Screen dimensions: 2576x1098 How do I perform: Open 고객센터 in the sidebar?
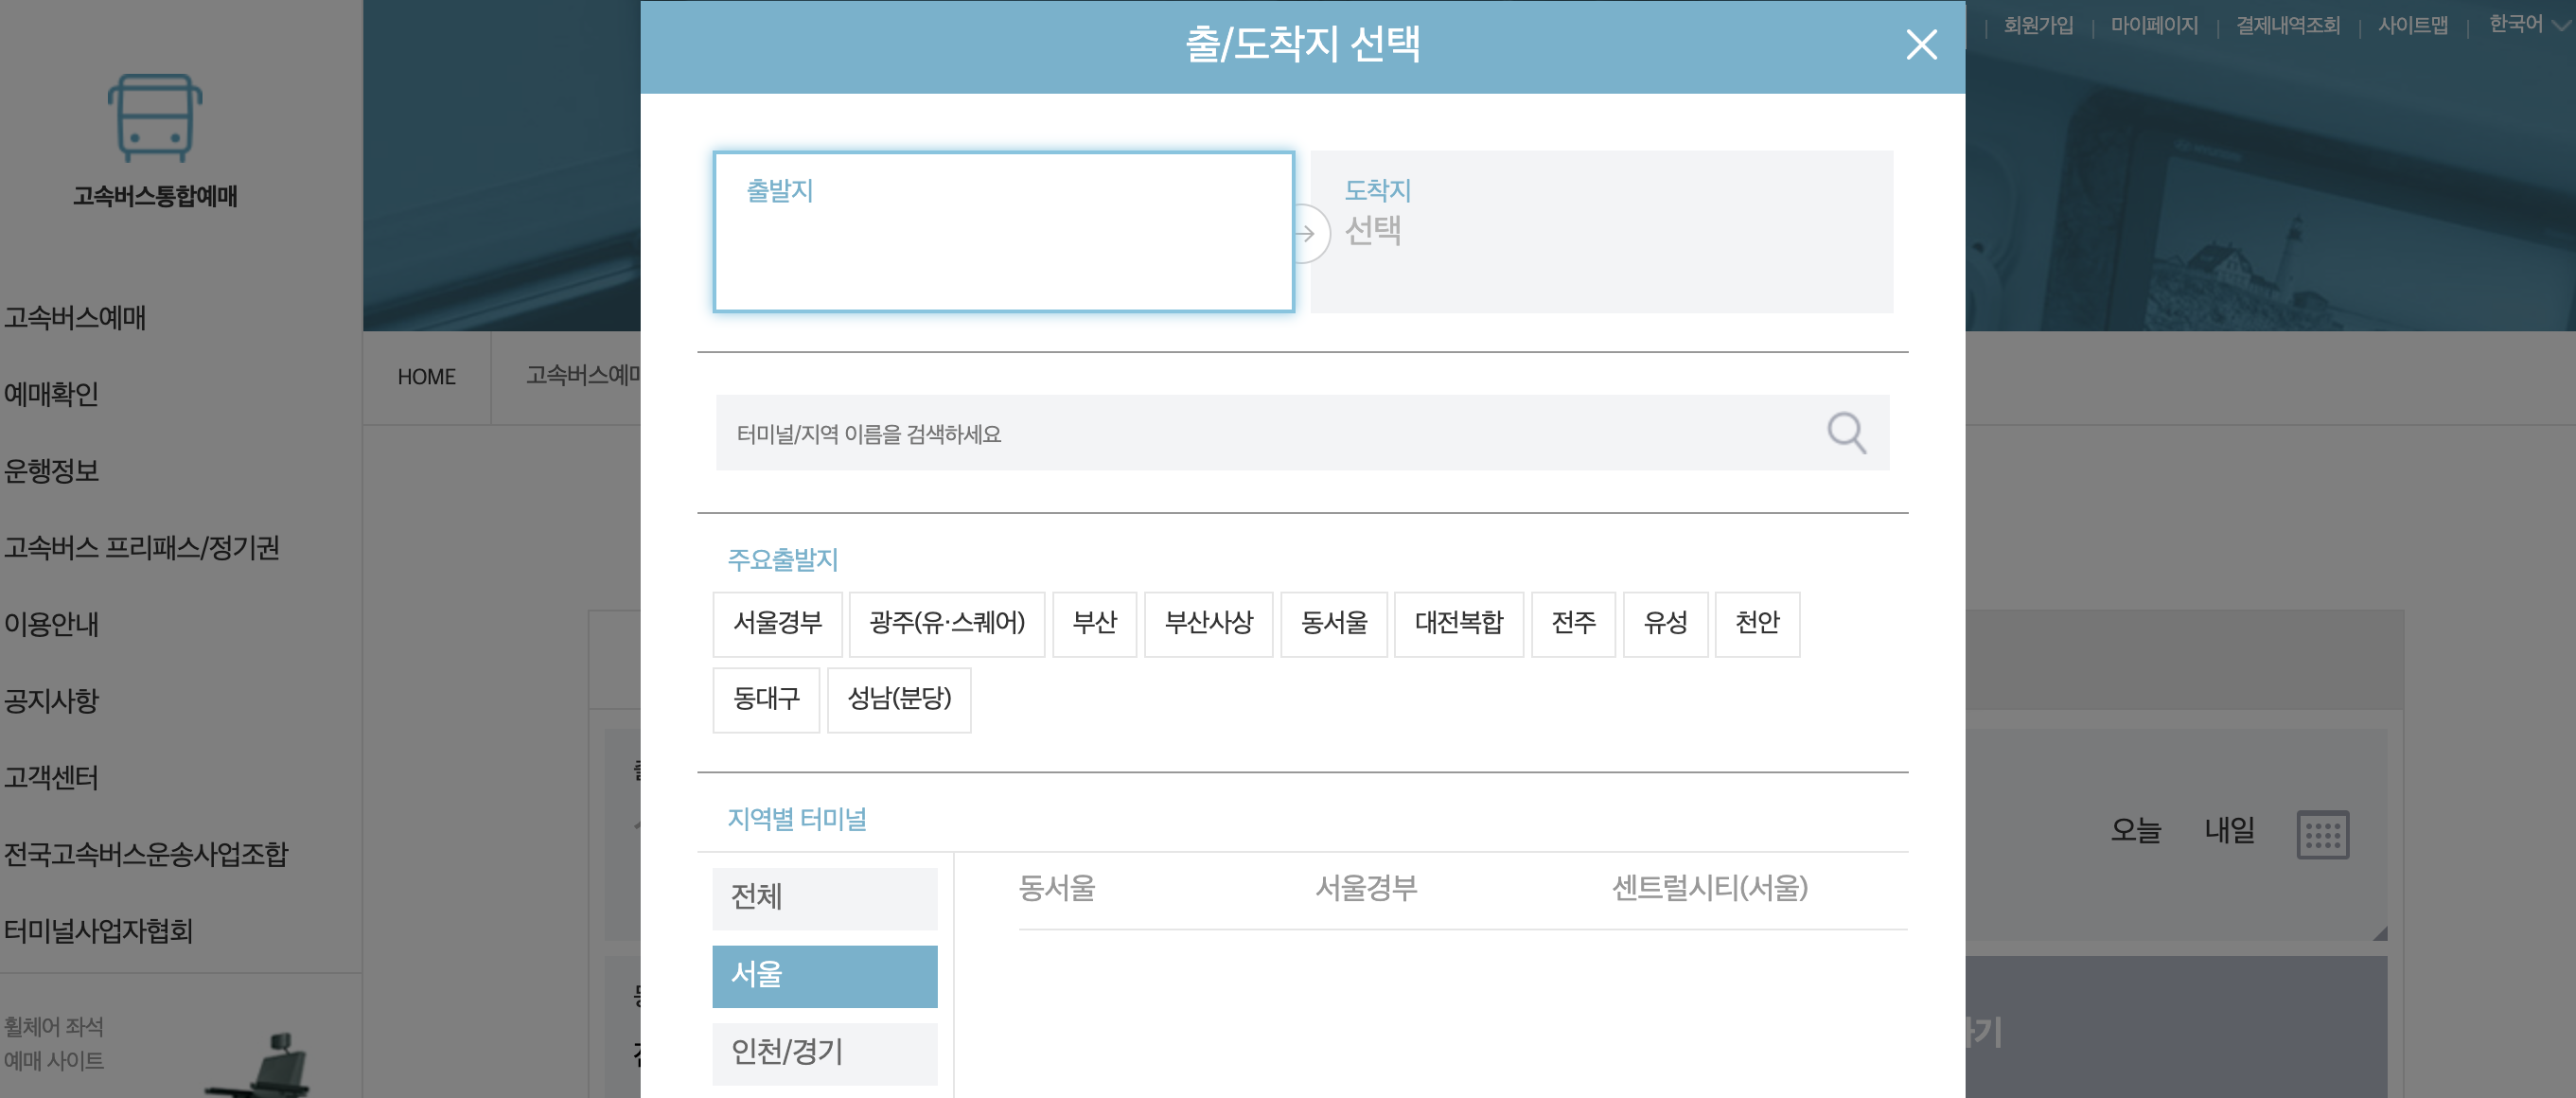coord(51,778)
